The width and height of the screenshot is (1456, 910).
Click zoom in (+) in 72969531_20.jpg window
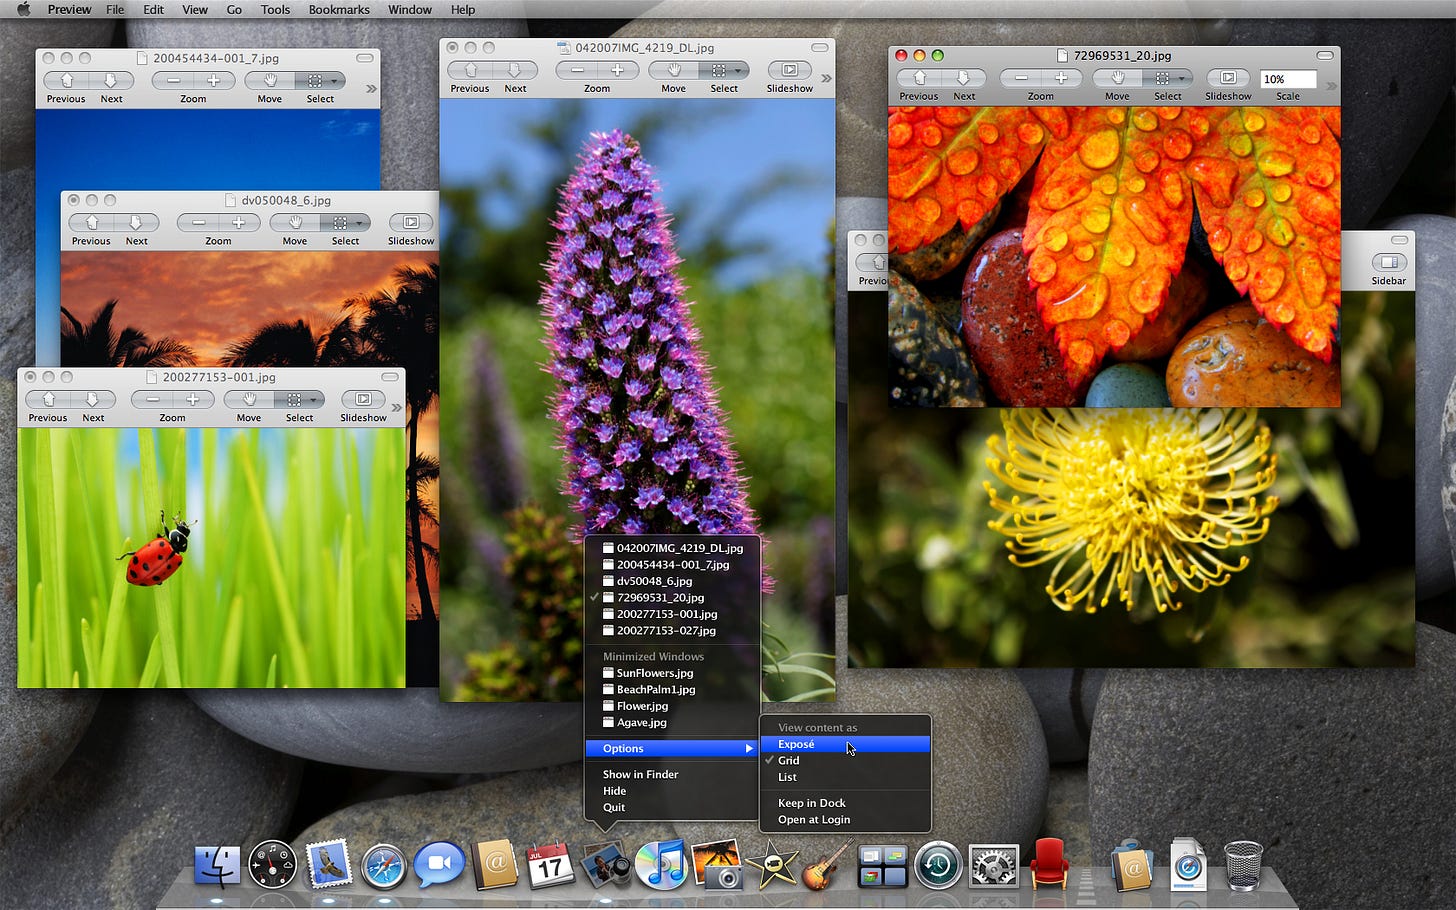coord(1061,78)
